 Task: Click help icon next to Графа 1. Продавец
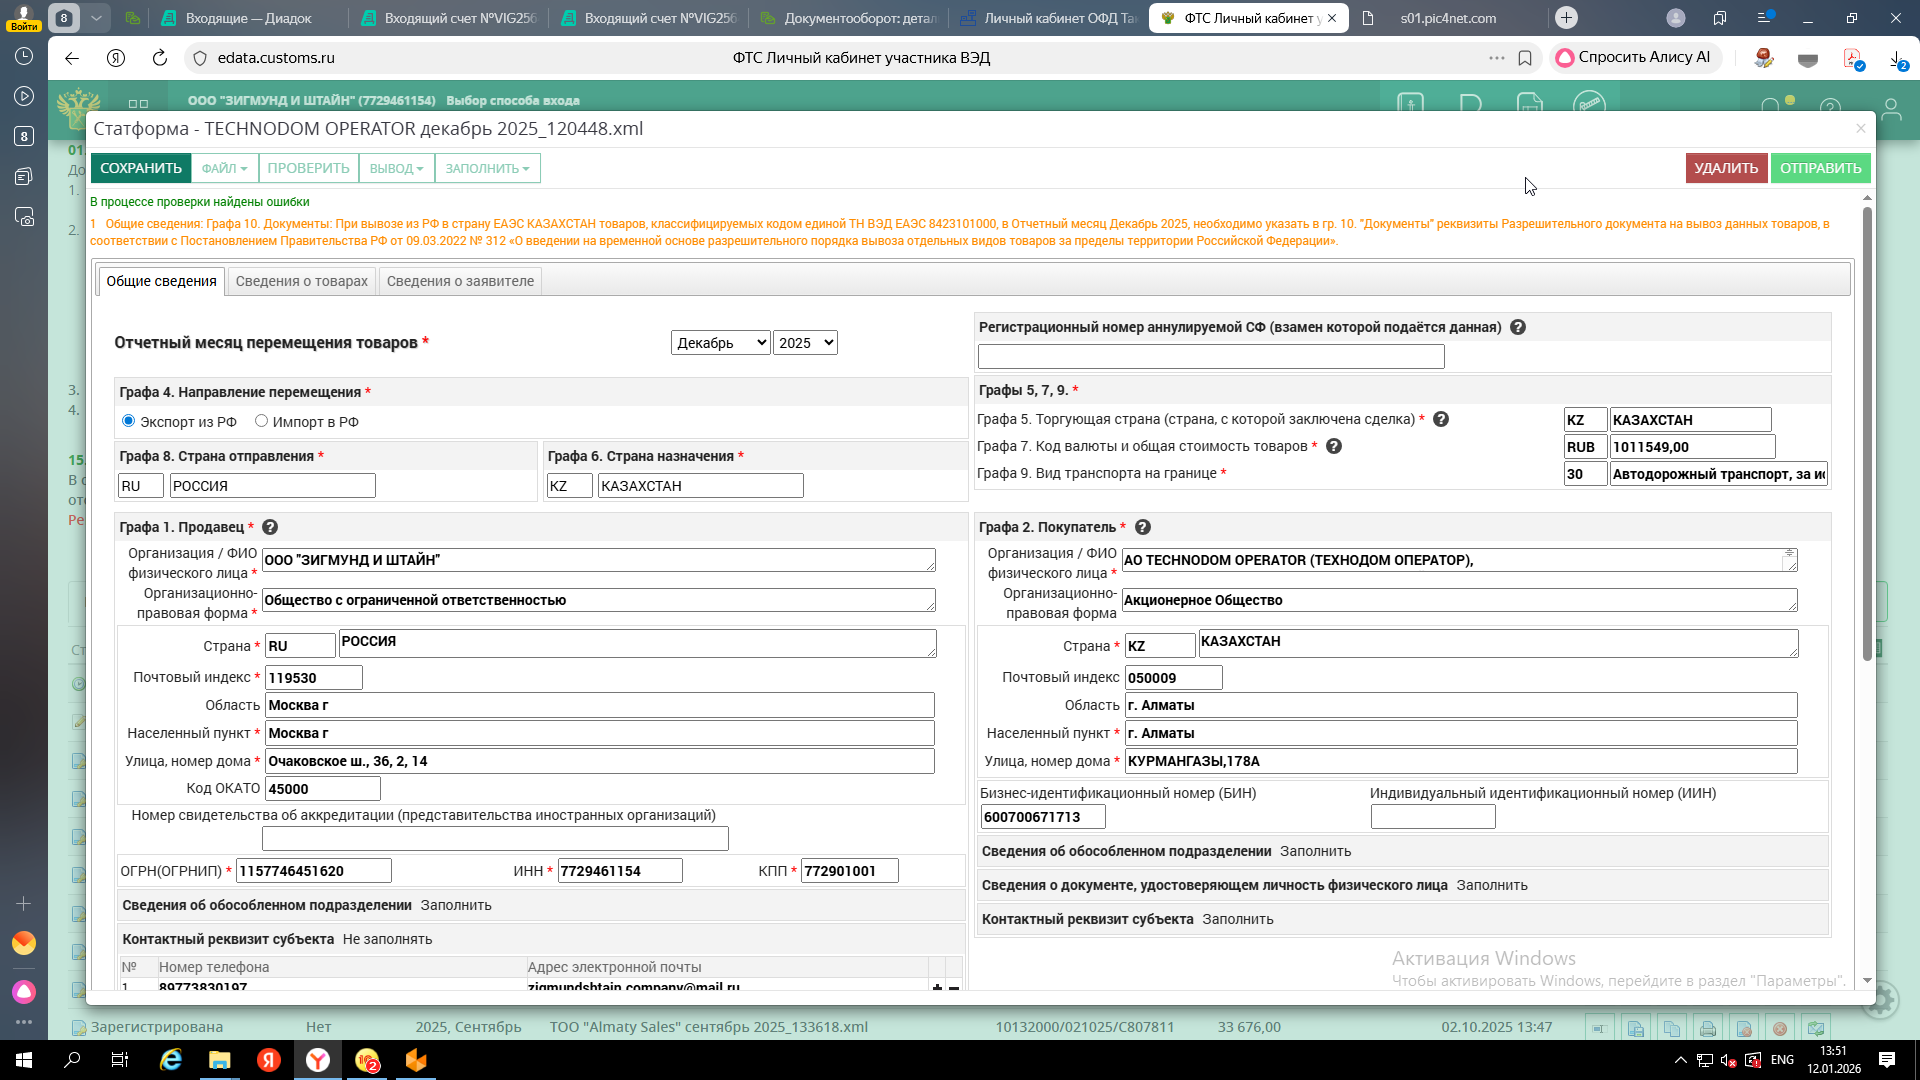click(x=270, y=527)
